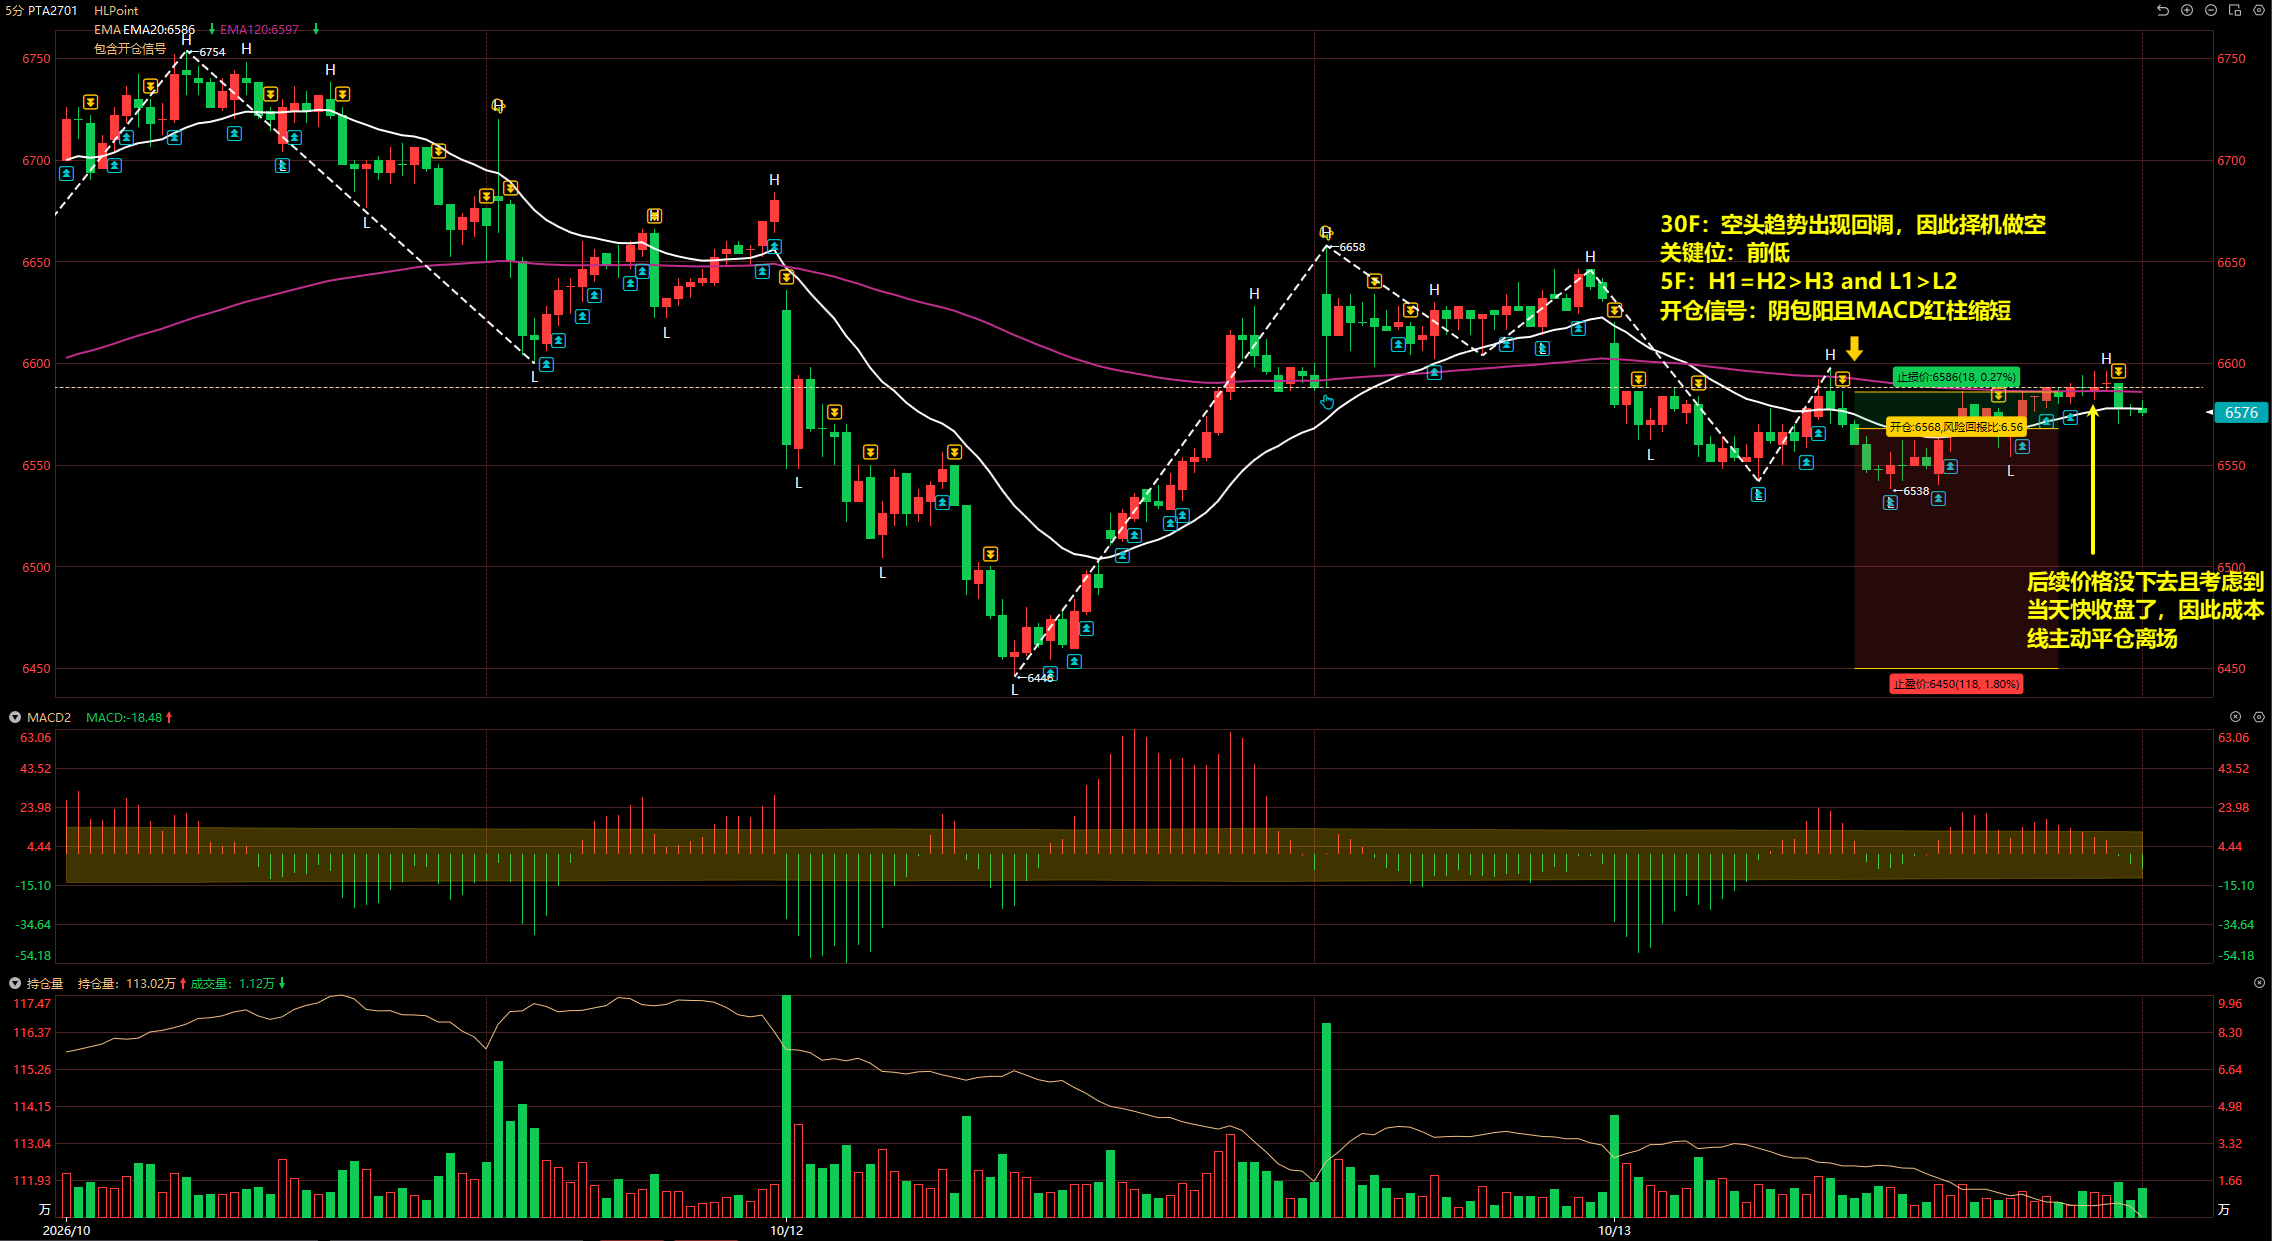Click the 5分 PTA2701 contract title

coord(41,10)
